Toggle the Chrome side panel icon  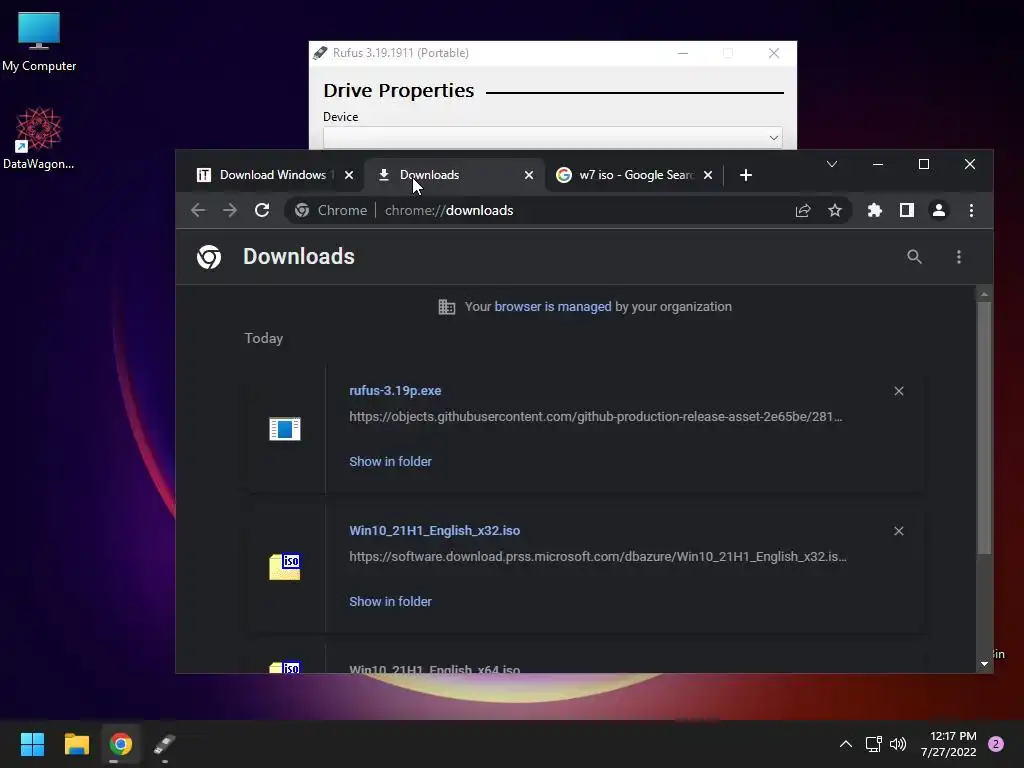pos(906,210)
